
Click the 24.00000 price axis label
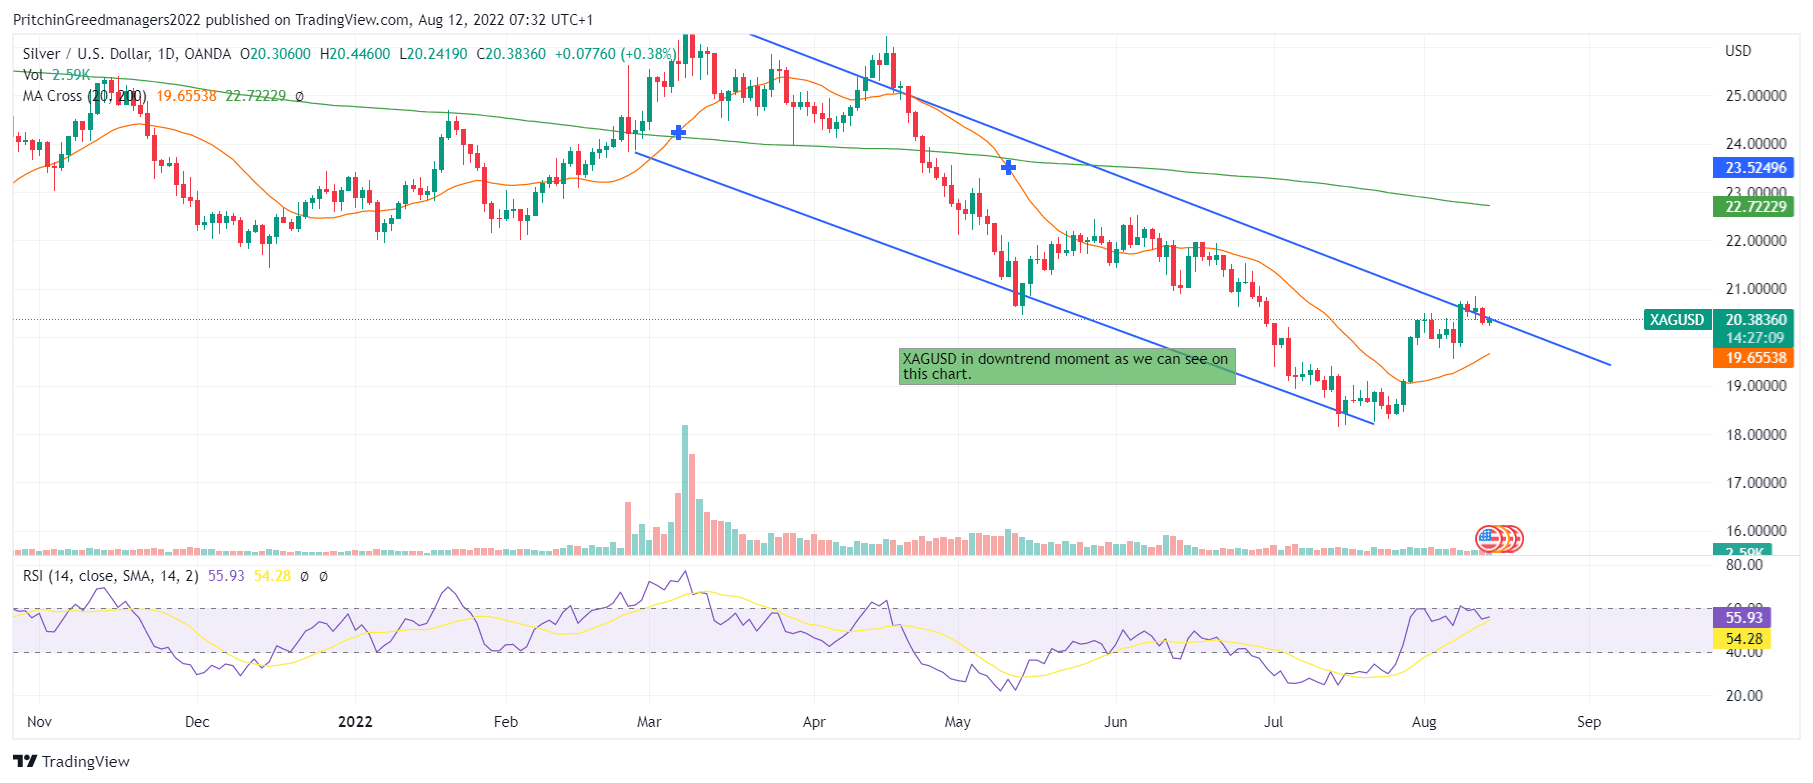(x=1756, y=144)
